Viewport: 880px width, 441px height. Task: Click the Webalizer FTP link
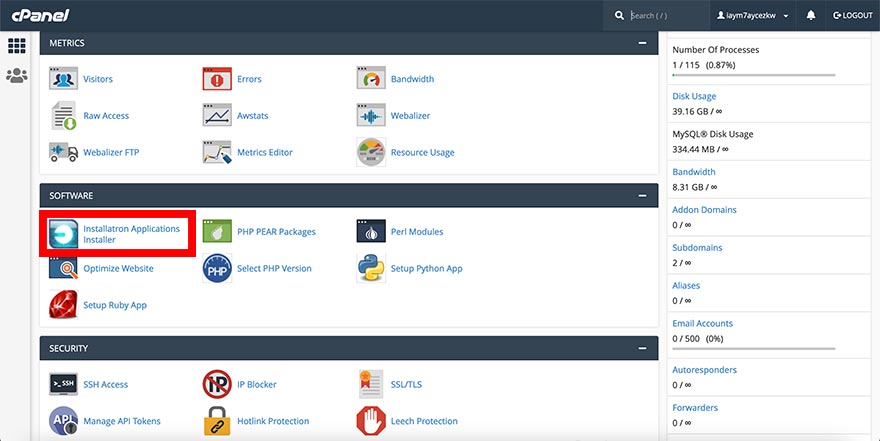111,152
